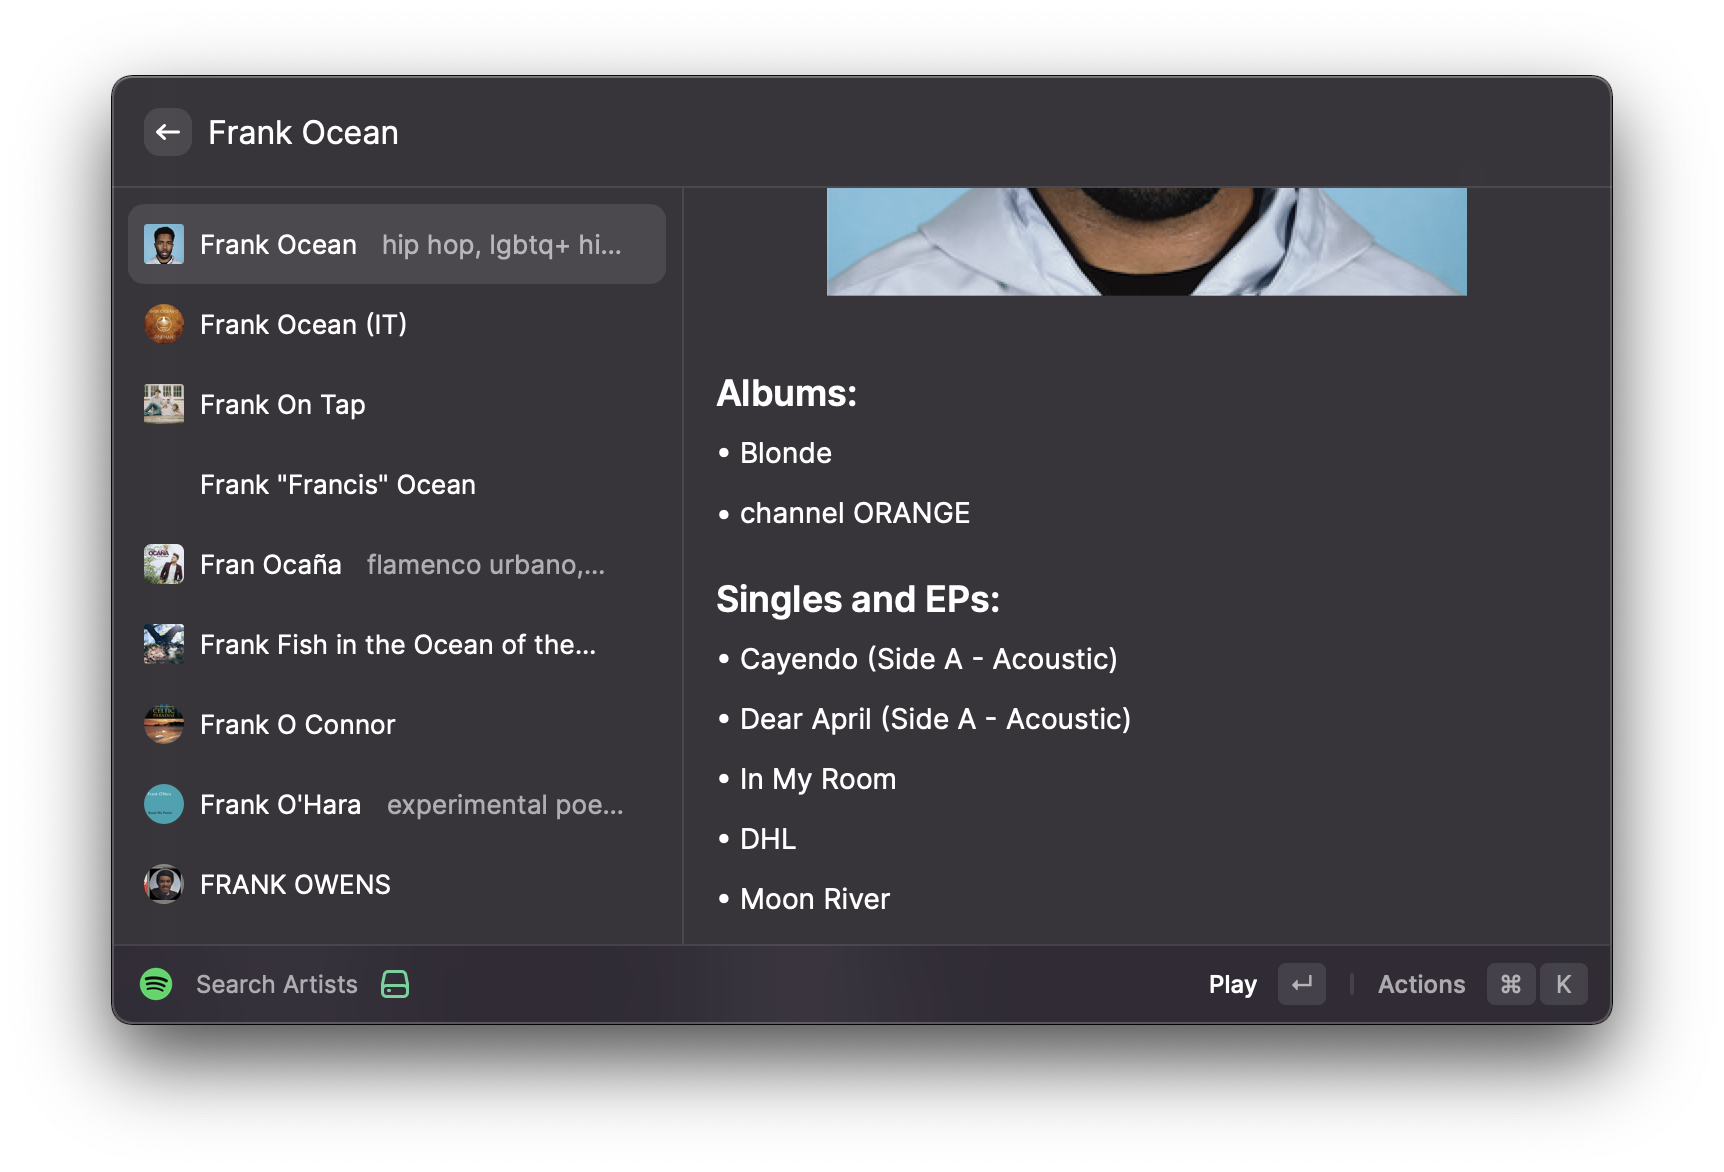Click the Frank Ocean artist avatar
The image size is (1724, 1172).
click(164, 244)
